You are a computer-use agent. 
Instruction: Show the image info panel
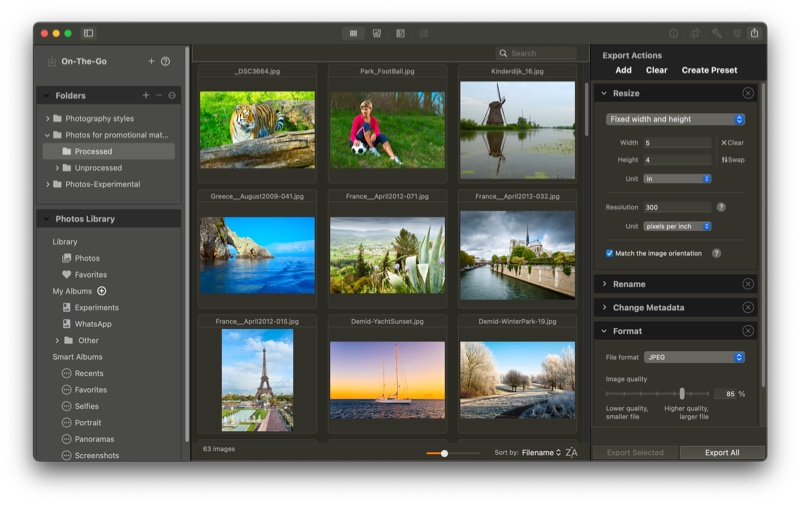[673, 33]
